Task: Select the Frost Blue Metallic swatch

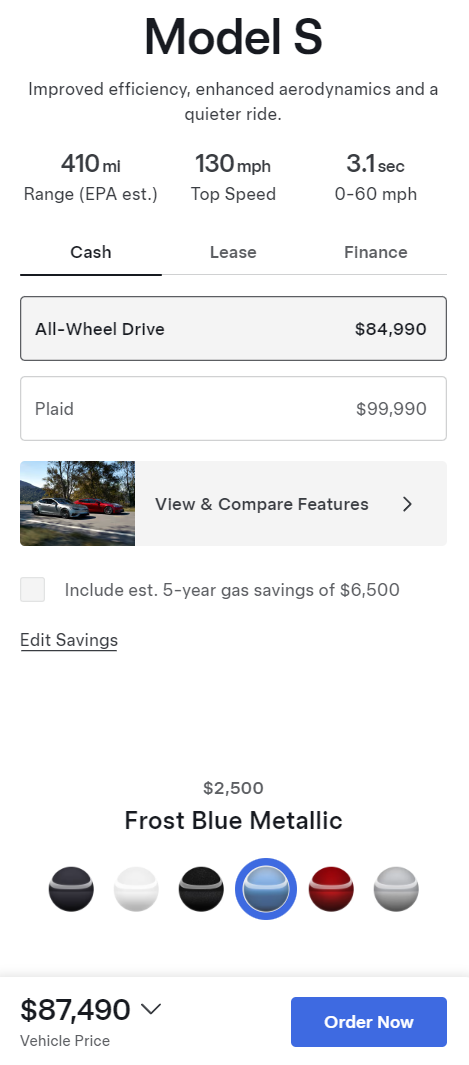Action: (x=266, y=889)
